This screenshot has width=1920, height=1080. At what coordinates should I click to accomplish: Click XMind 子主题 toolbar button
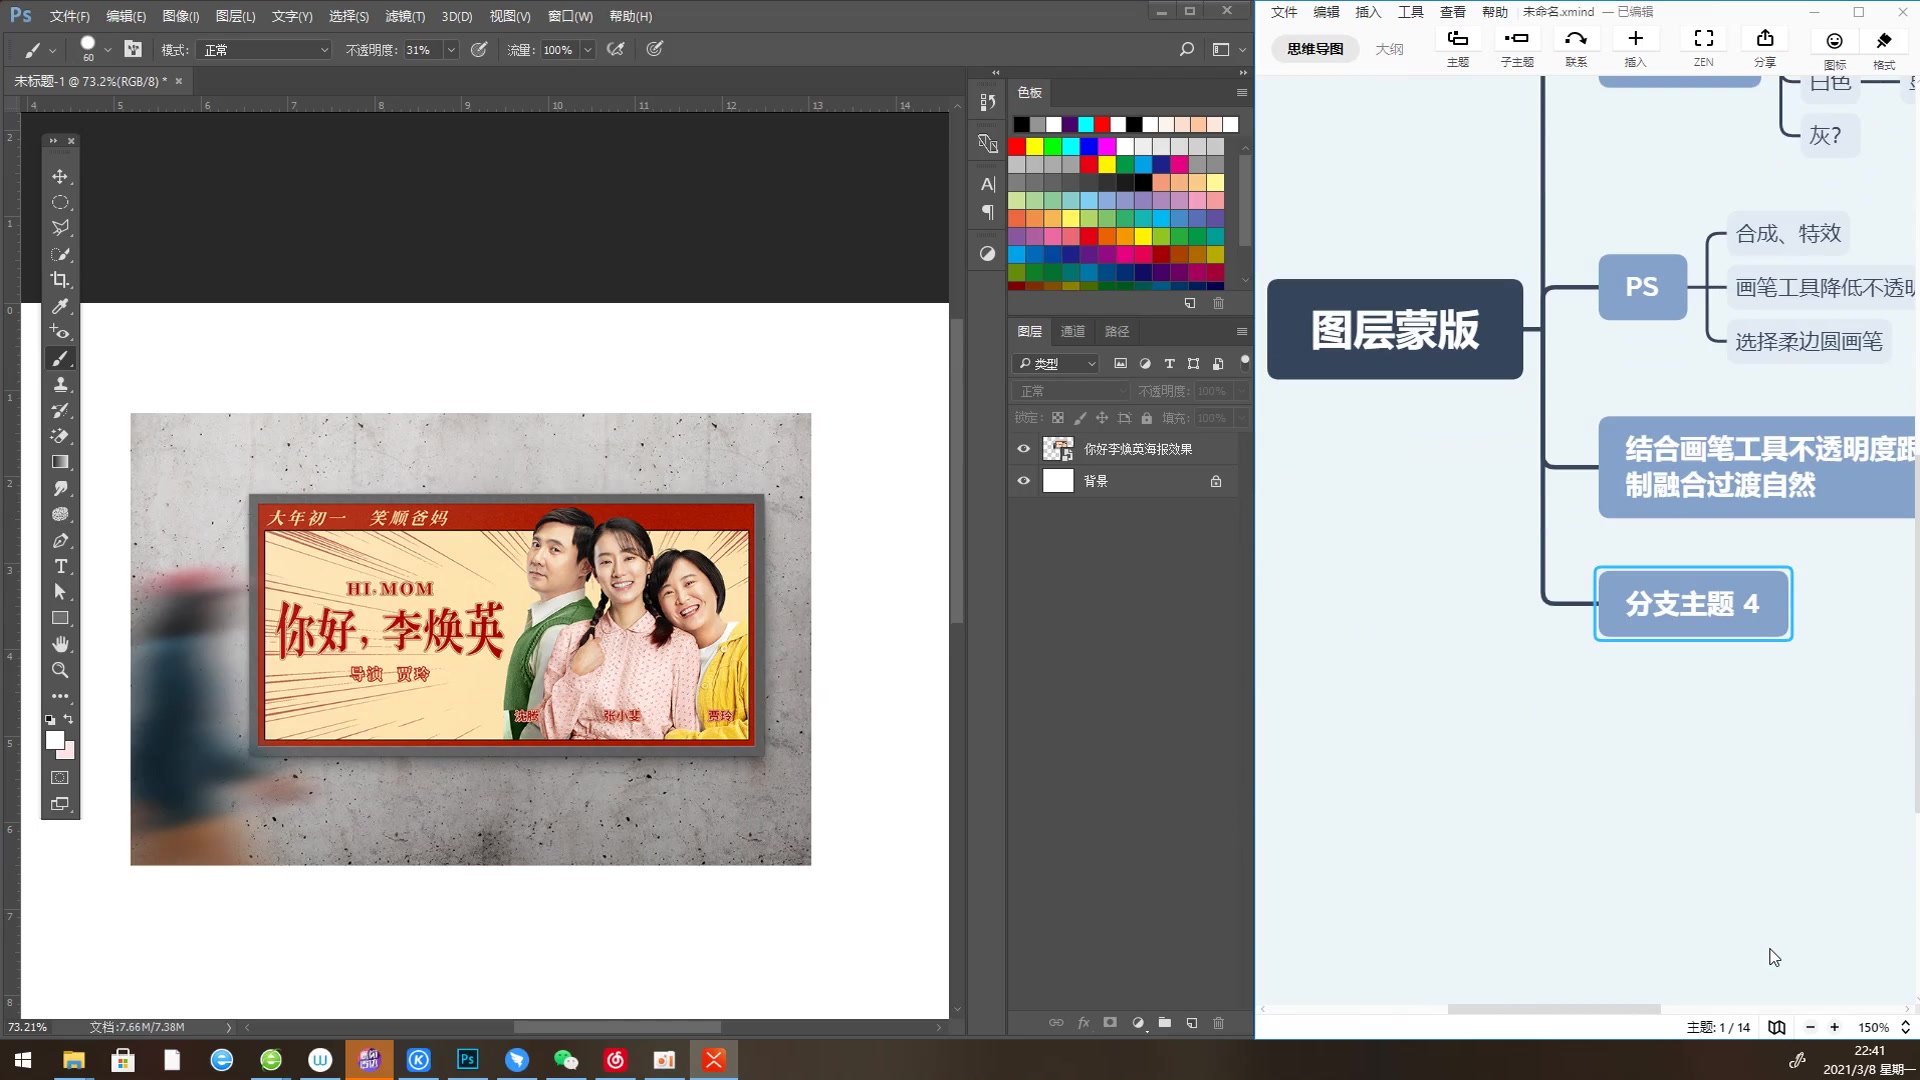1517,47
